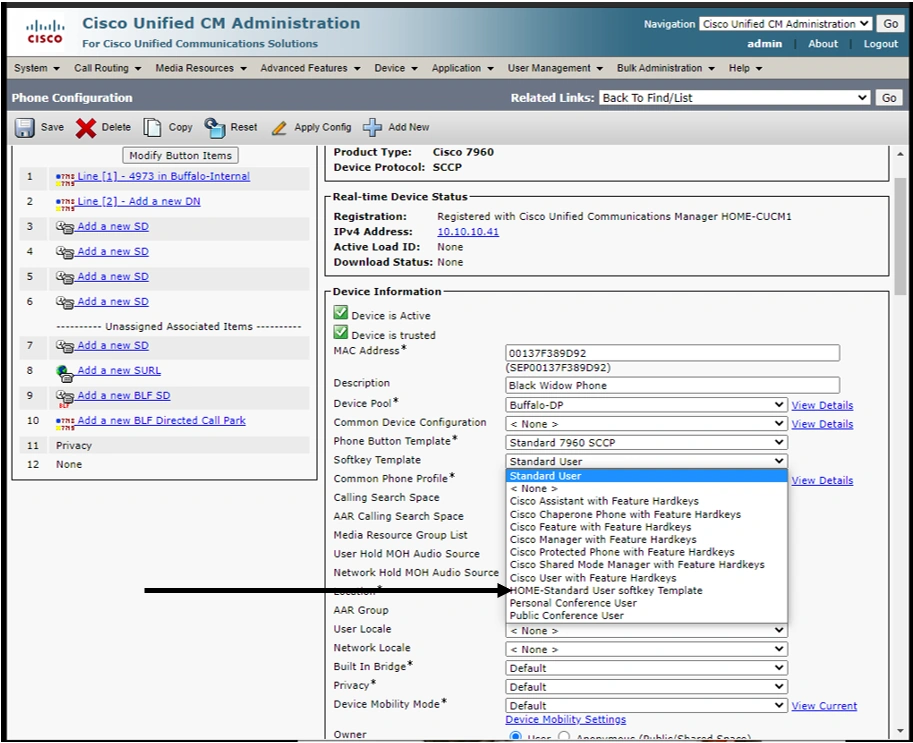Open the Built In Bridge dropdown
The width and height of the screenshot is (913, 743).
[646, 668]
